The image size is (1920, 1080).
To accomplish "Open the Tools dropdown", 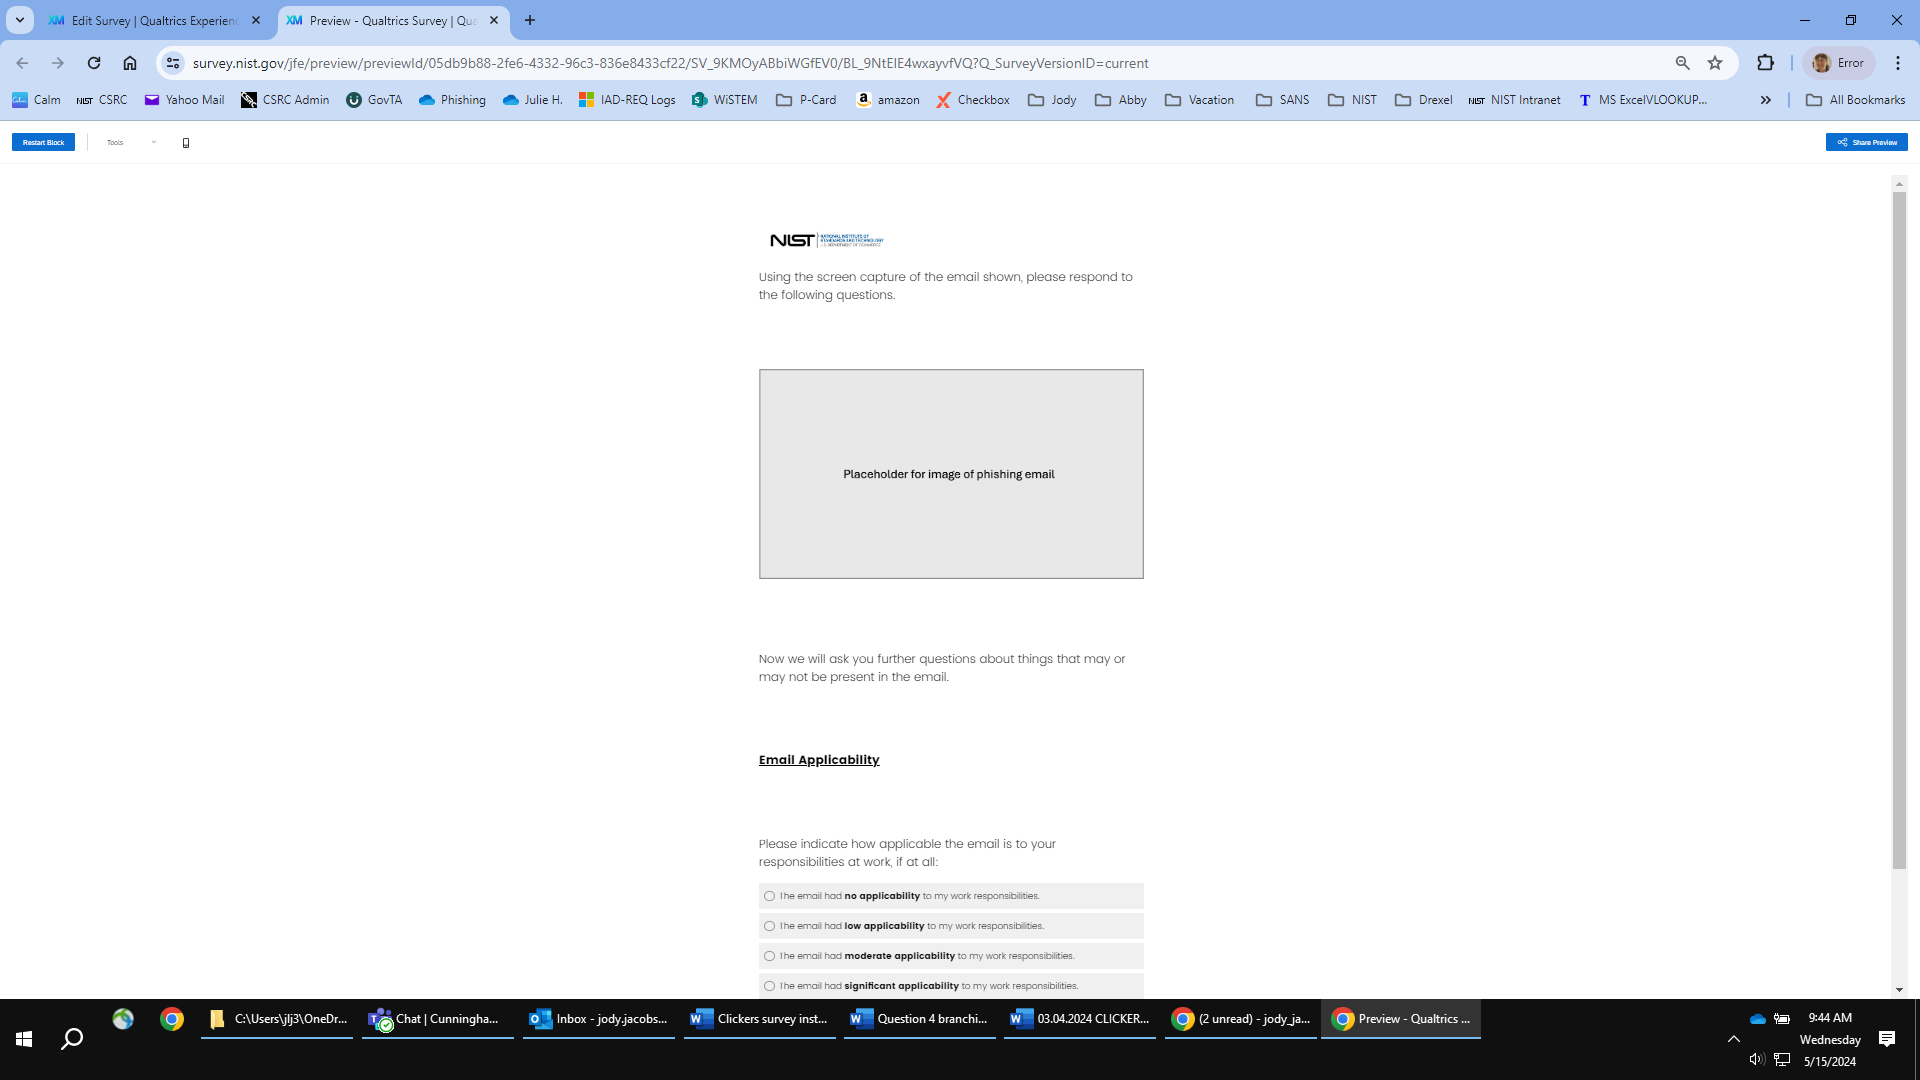I will pyautogui.click(x=131, y=142).
